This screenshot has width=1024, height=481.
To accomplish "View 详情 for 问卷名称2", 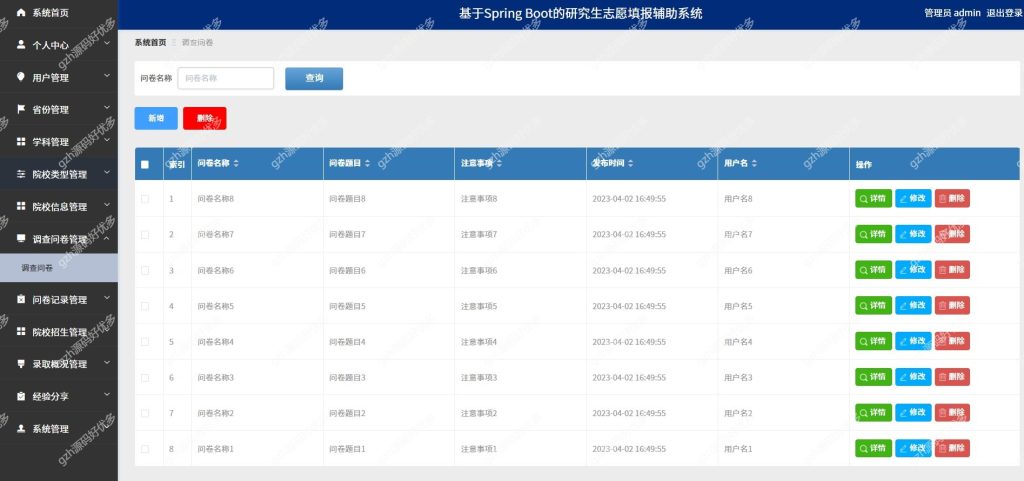I will click(x=873, y=412).
